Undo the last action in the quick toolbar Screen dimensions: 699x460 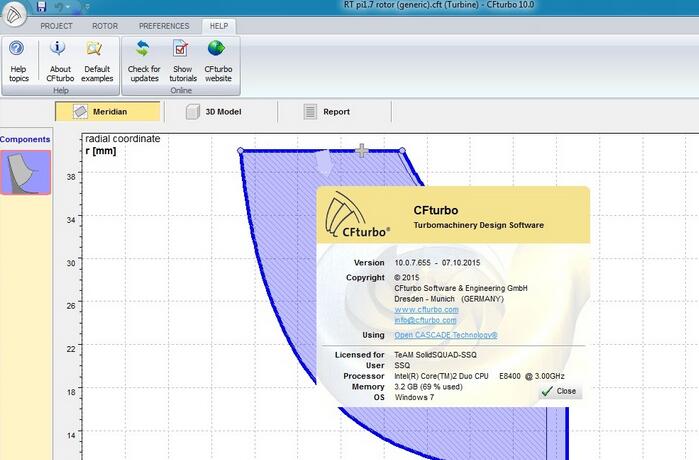tap(59, 7)
